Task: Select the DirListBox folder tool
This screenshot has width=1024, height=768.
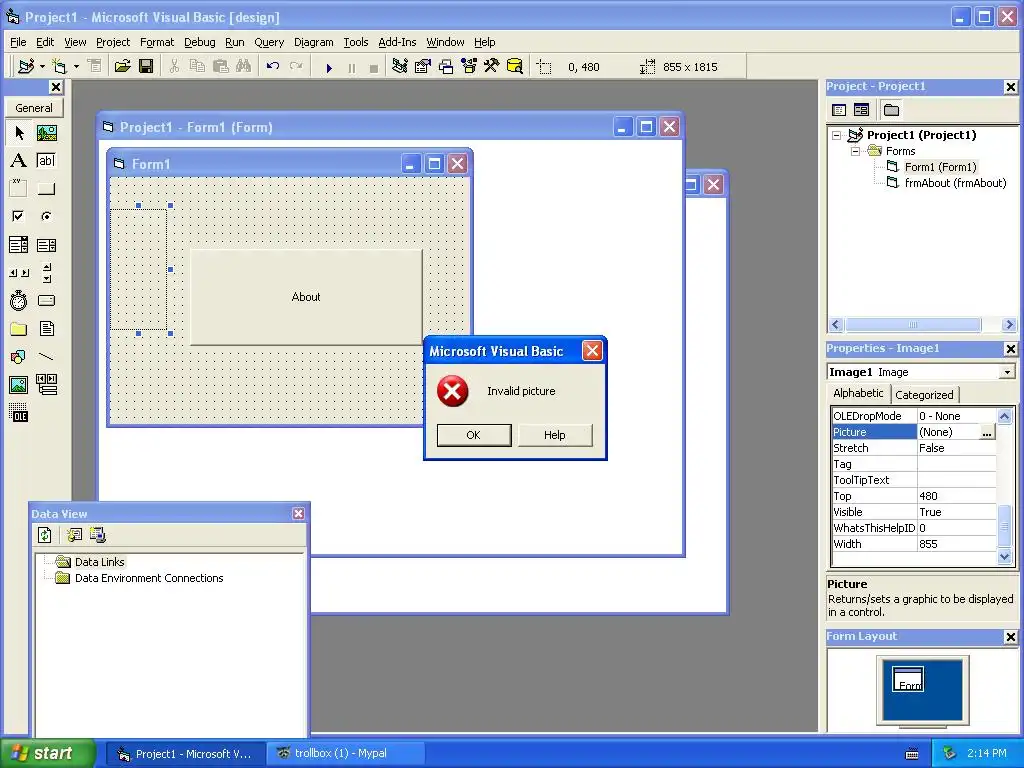Action: 19,328
